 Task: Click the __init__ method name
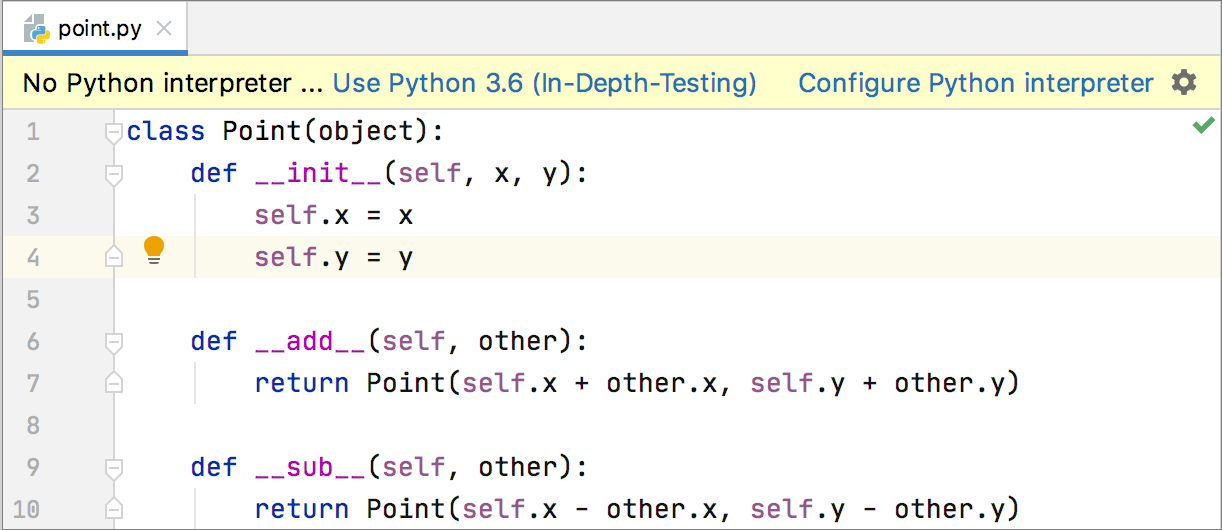point(319,174)
